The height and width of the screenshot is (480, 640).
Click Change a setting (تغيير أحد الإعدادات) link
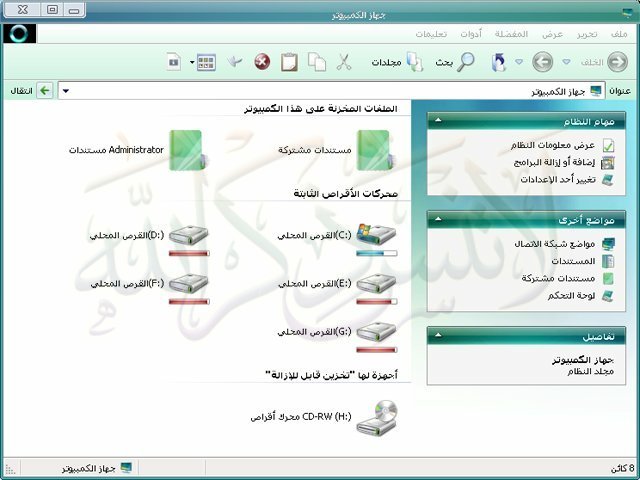[558, 180]
